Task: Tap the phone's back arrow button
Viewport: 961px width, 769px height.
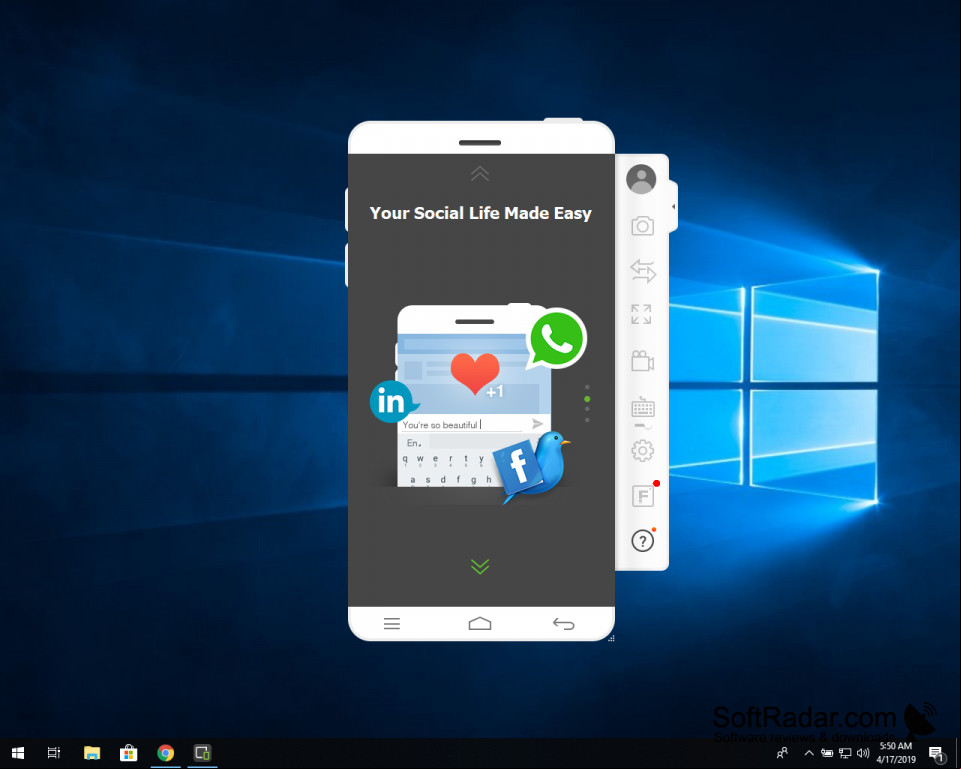Action: tap(563, 624)
